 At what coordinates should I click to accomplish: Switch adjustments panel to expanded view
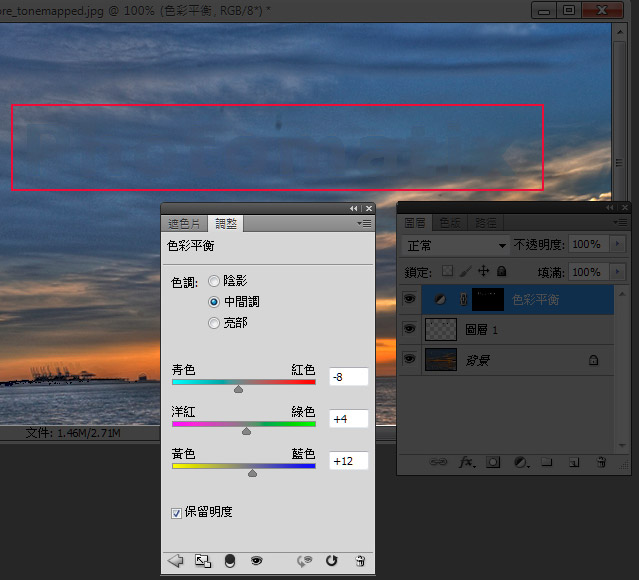pyautogui.click(x=203, y=561)
